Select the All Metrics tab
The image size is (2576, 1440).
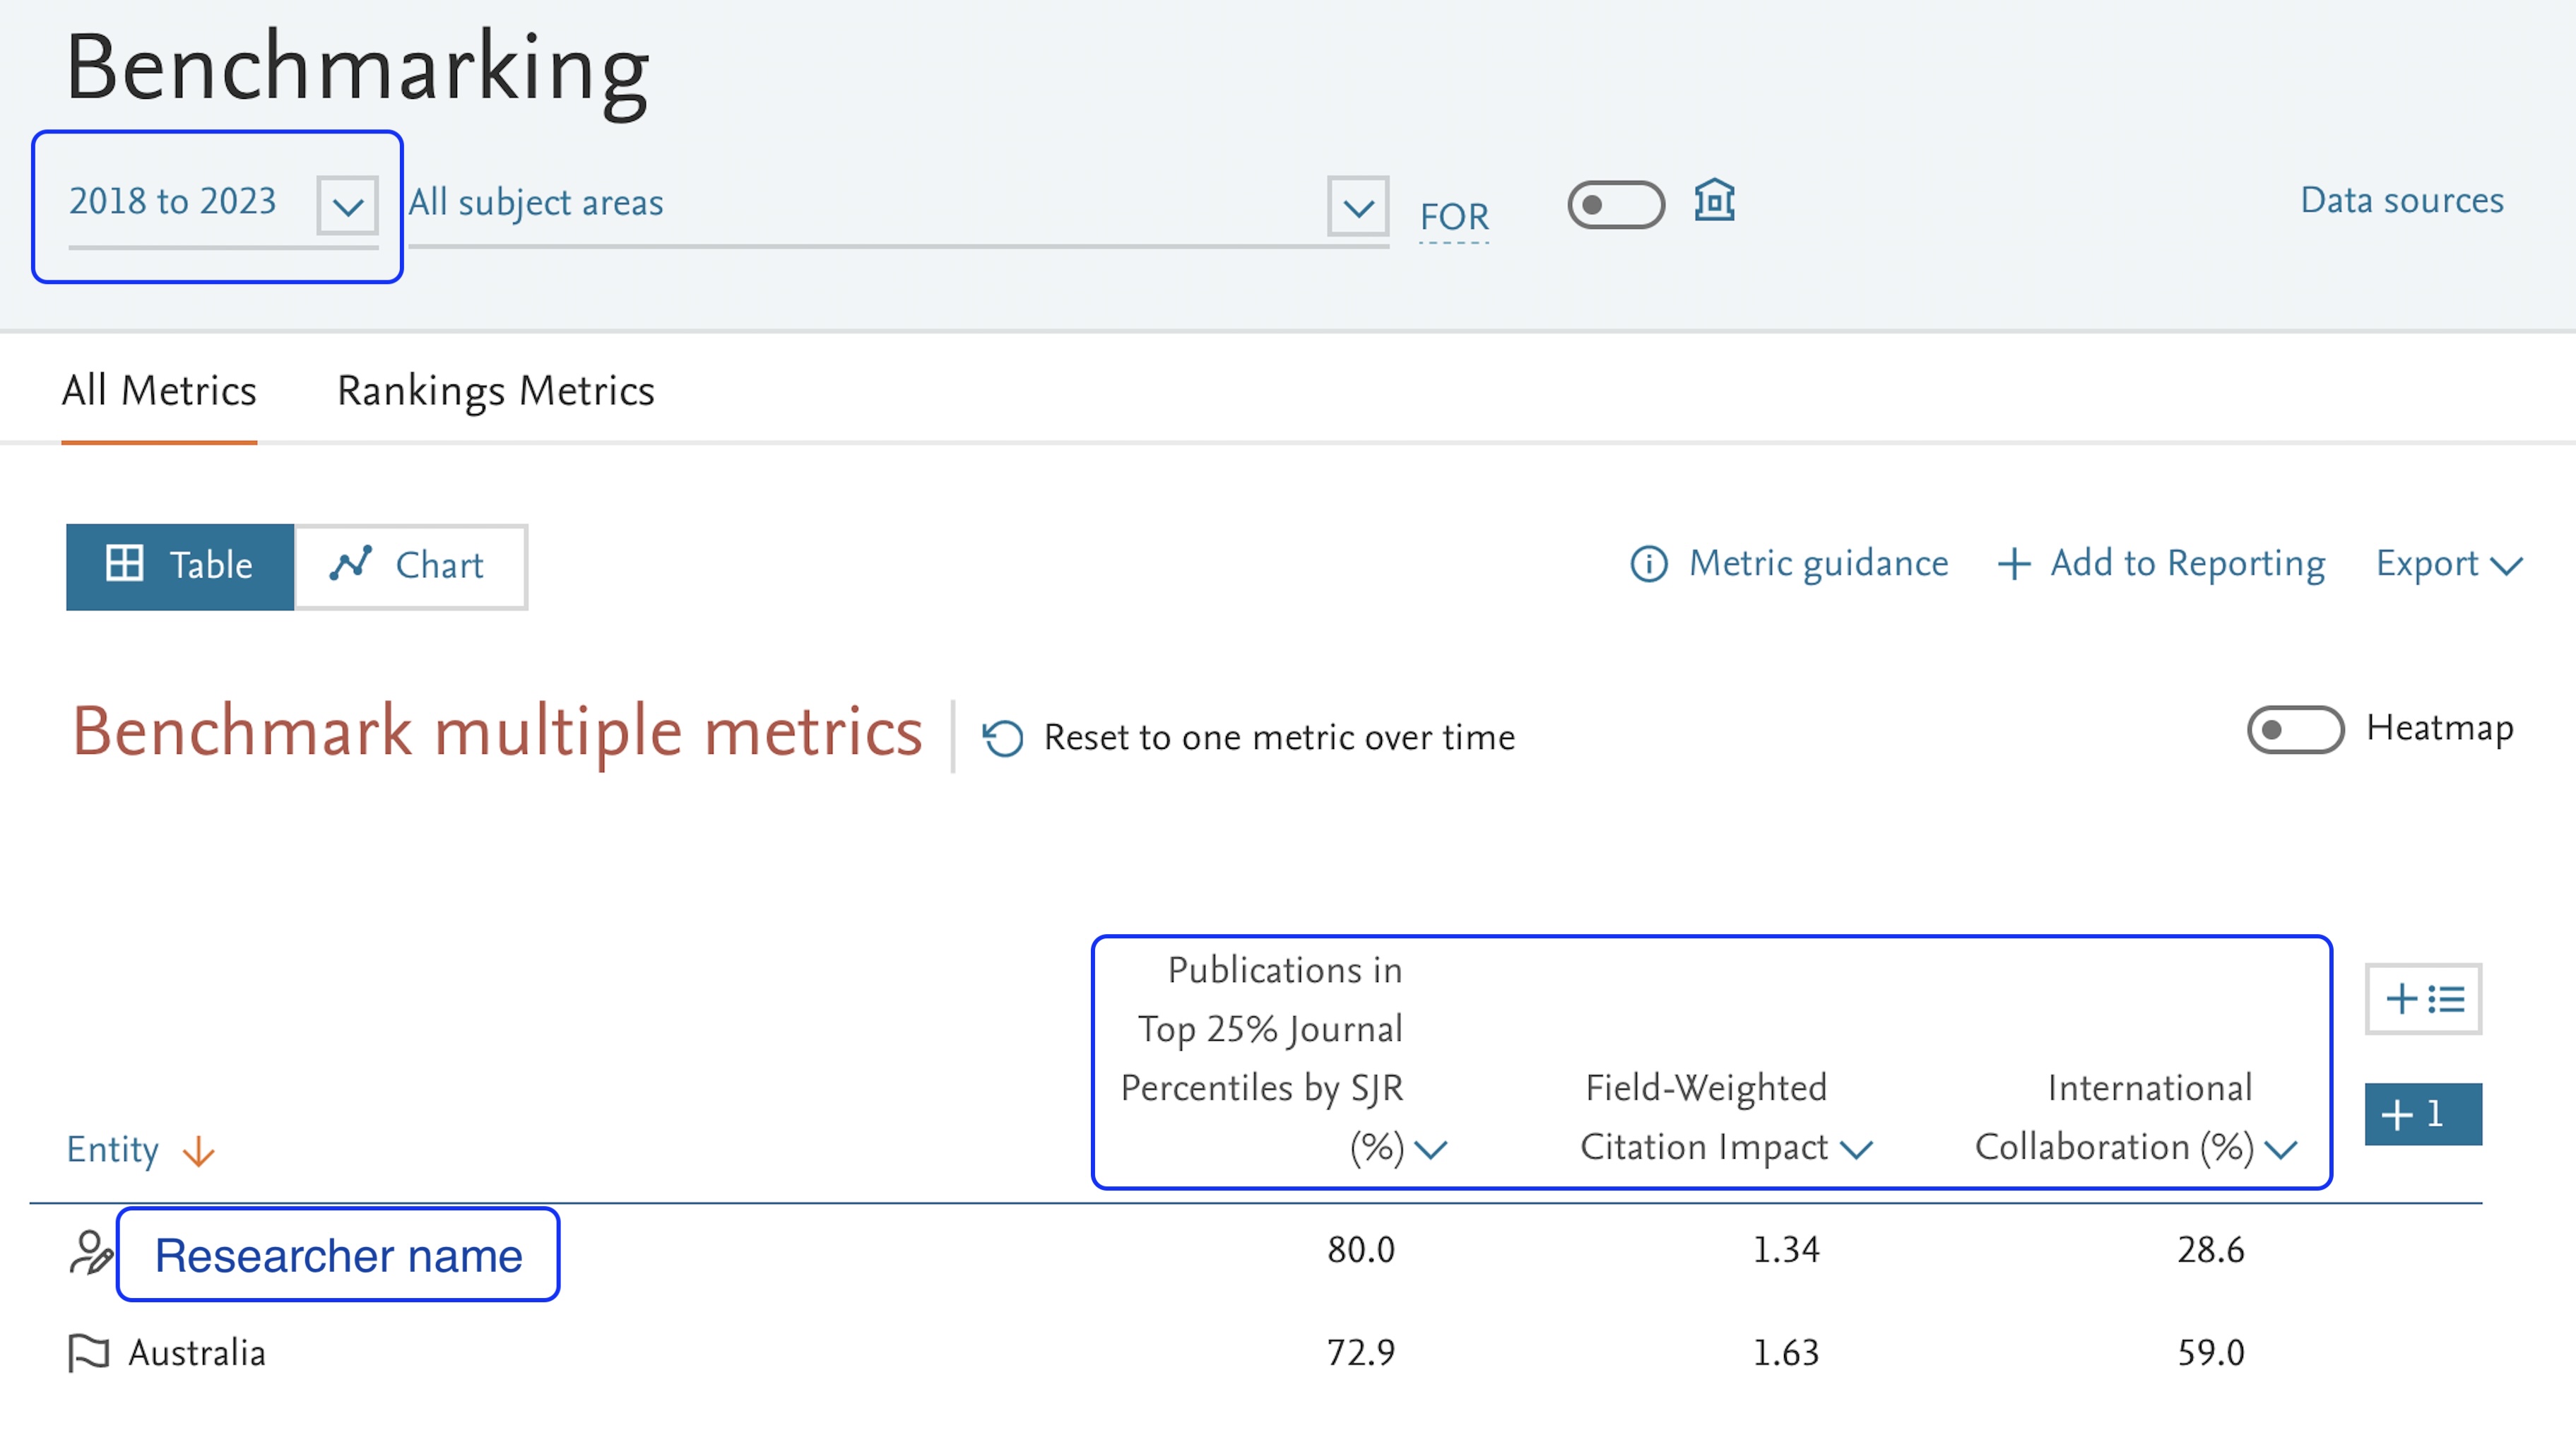[x=159, y=390]
